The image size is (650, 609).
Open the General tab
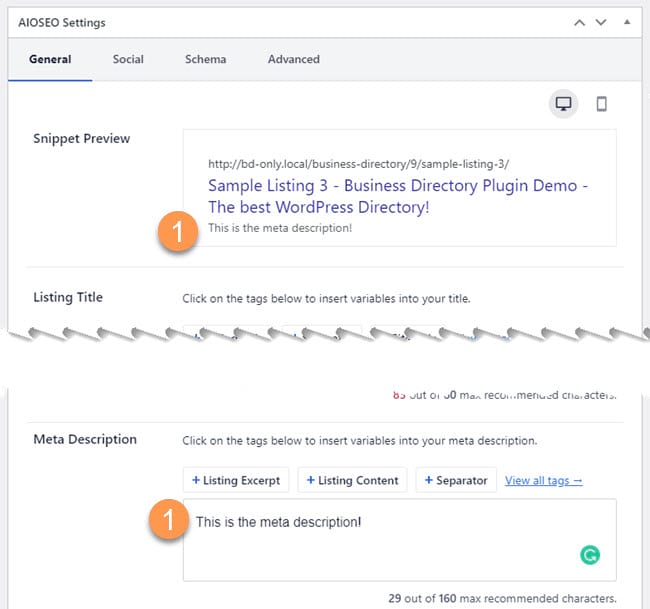click(x=50, y=59)
